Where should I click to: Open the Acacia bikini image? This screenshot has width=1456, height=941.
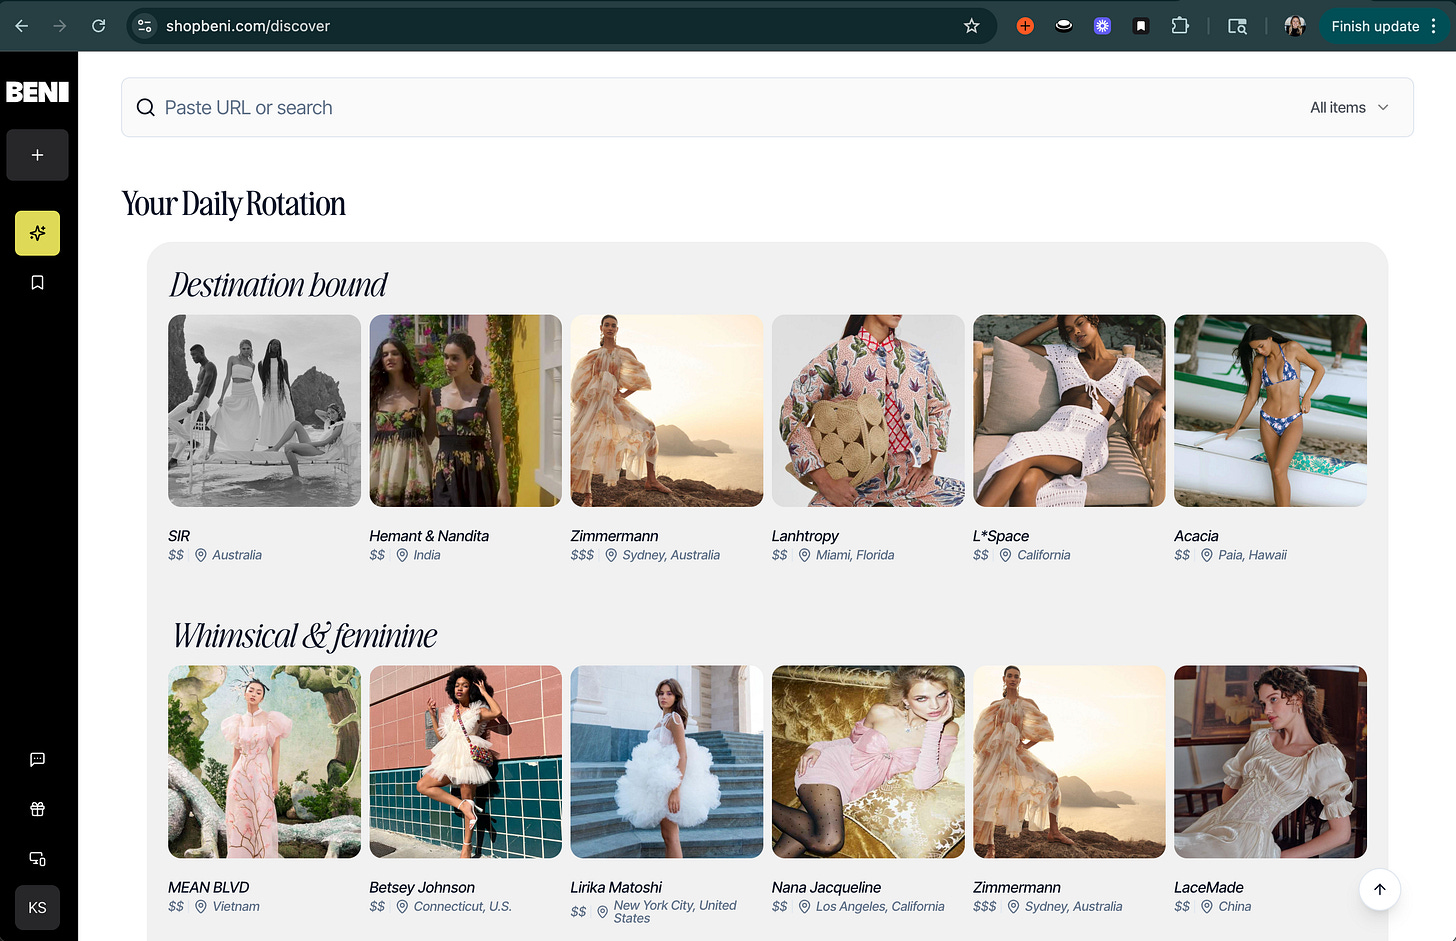point(1270,411)
